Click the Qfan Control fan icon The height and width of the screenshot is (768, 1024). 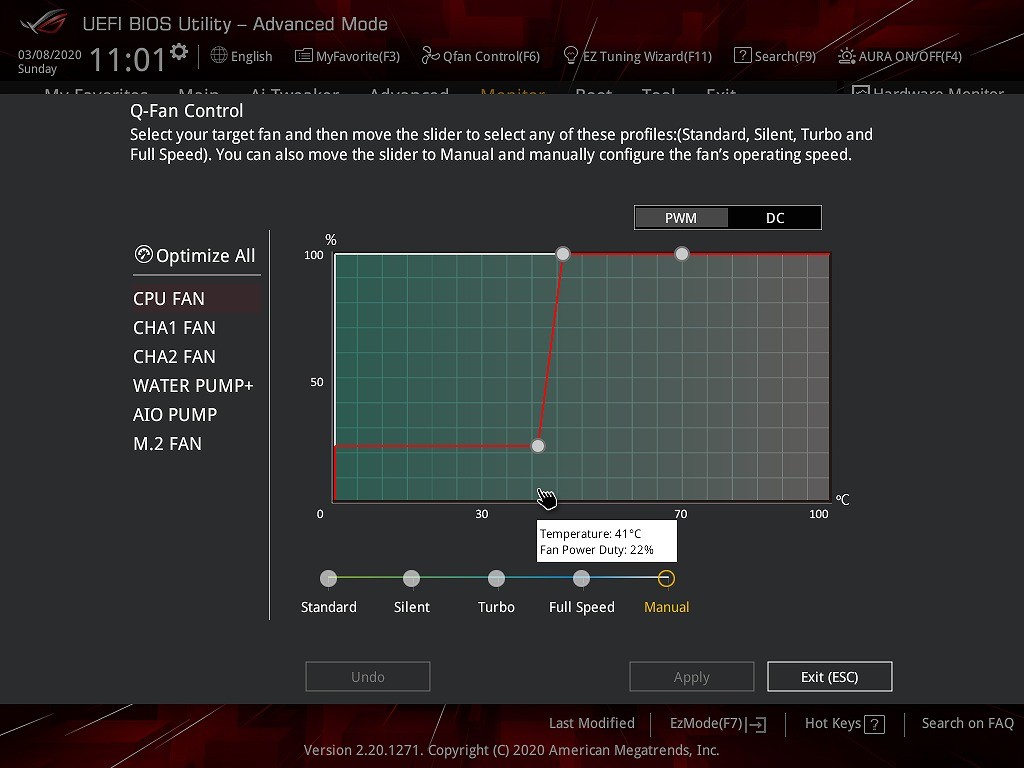click(x=430, y=56)
